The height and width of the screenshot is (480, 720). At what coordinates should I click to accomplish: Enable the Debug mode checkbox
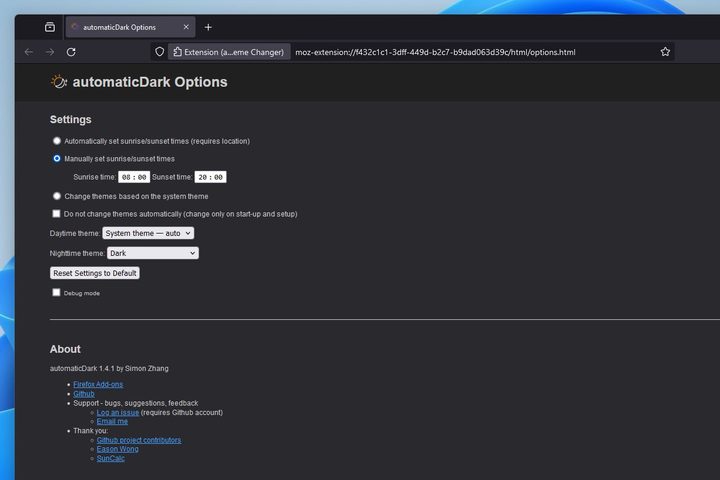coord(56,293)
